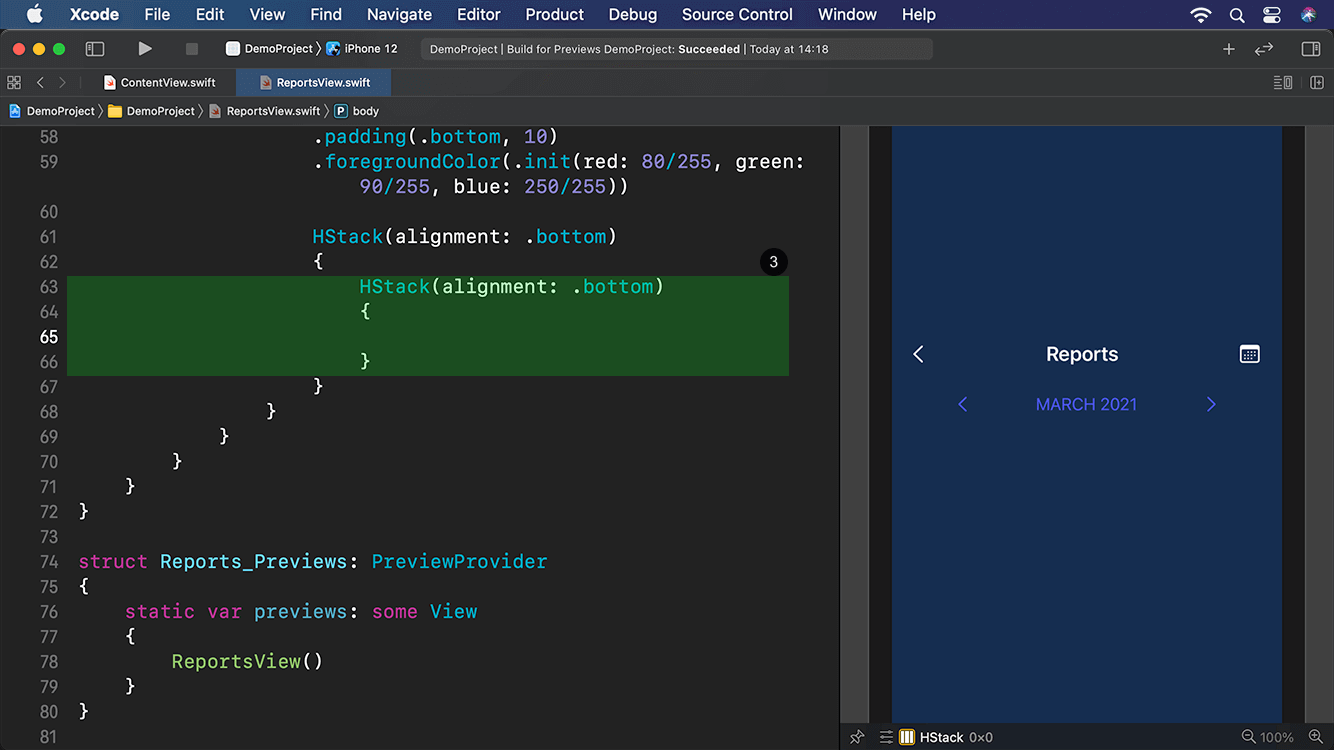Viewport: 1334px width, 750px height.
Task: Click the previous month chevron in preview
Action: click(963, 404)
